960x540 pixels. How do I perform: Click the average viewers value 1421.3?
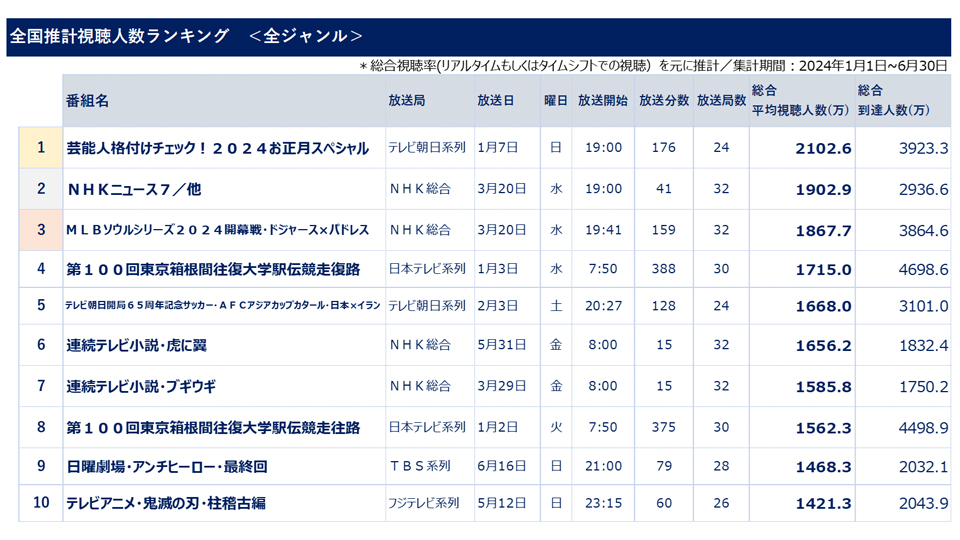[x=823, y=504]
